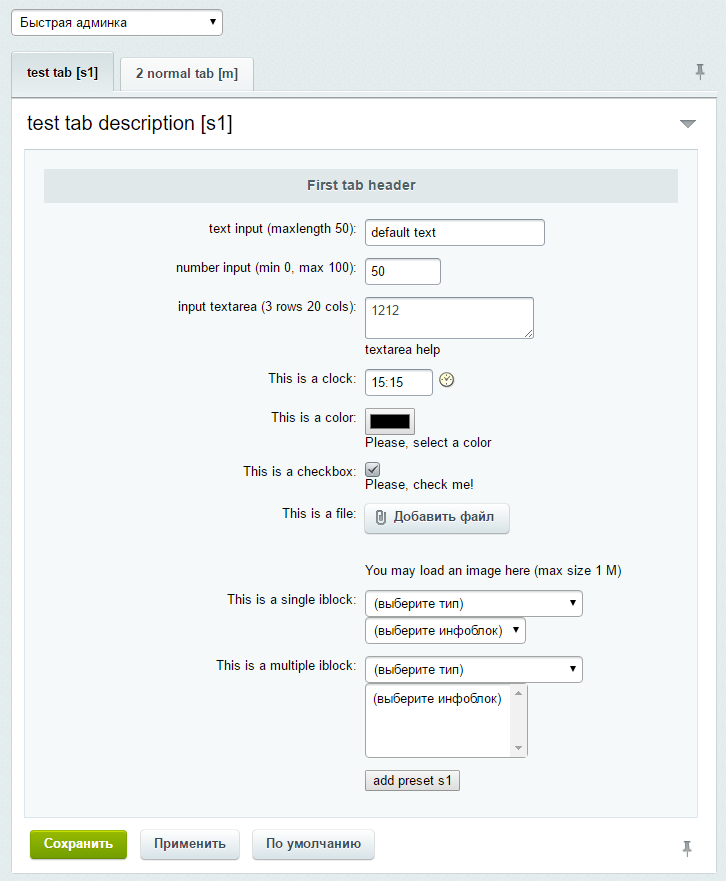The height and width of the screenshot is (881, 726).
Task: Open single iblock type dropdown
Action: [474, 603]
